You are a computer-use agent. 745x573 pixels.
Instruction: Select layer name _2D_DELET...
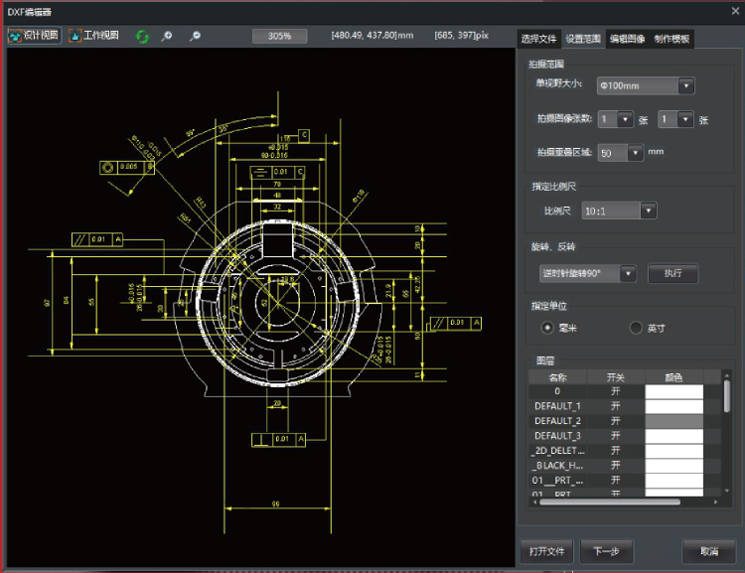click(558, 450)
